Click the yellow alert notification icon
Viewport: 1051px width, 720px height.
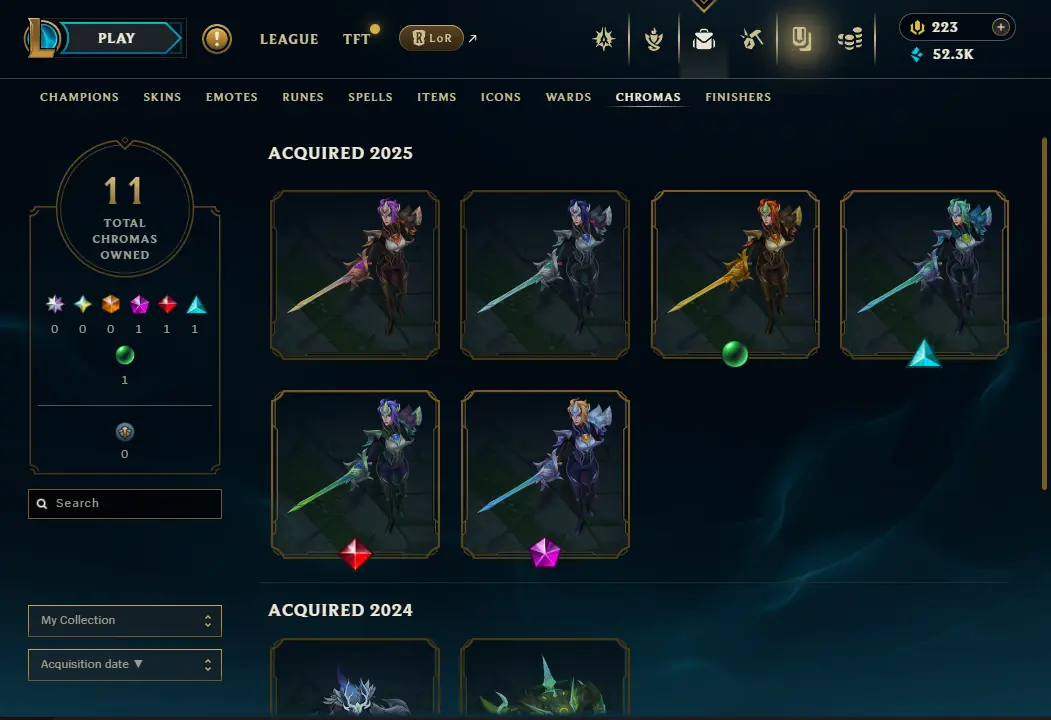(x=217, y=39)
